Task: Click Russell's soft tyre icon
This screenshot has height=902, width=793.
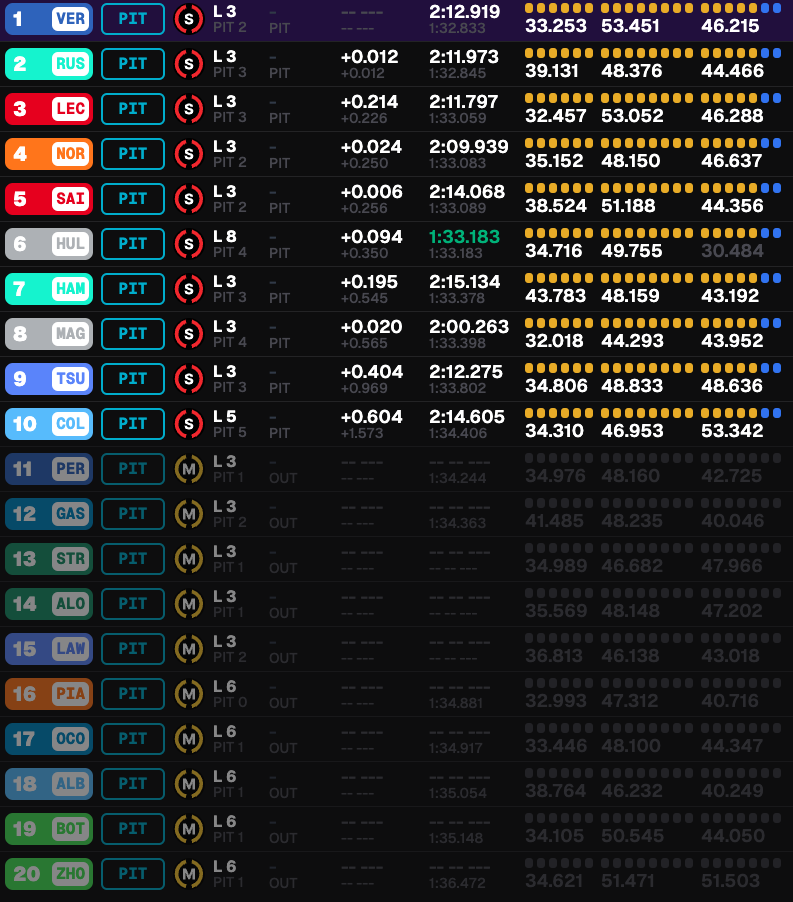Action: coord(189,64)
